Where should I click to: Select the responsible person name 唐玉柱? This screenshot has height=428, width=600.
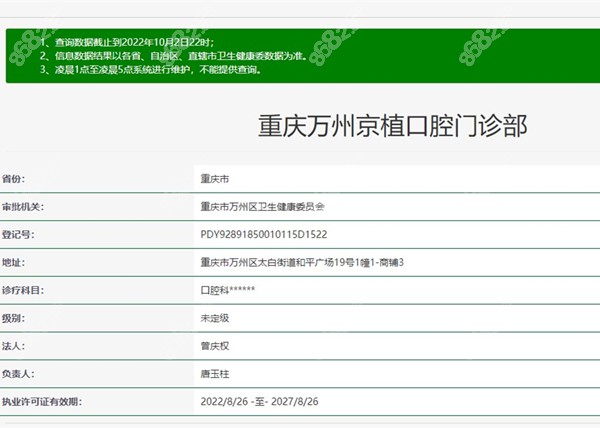pyautogui.click(x=215, y=374)
